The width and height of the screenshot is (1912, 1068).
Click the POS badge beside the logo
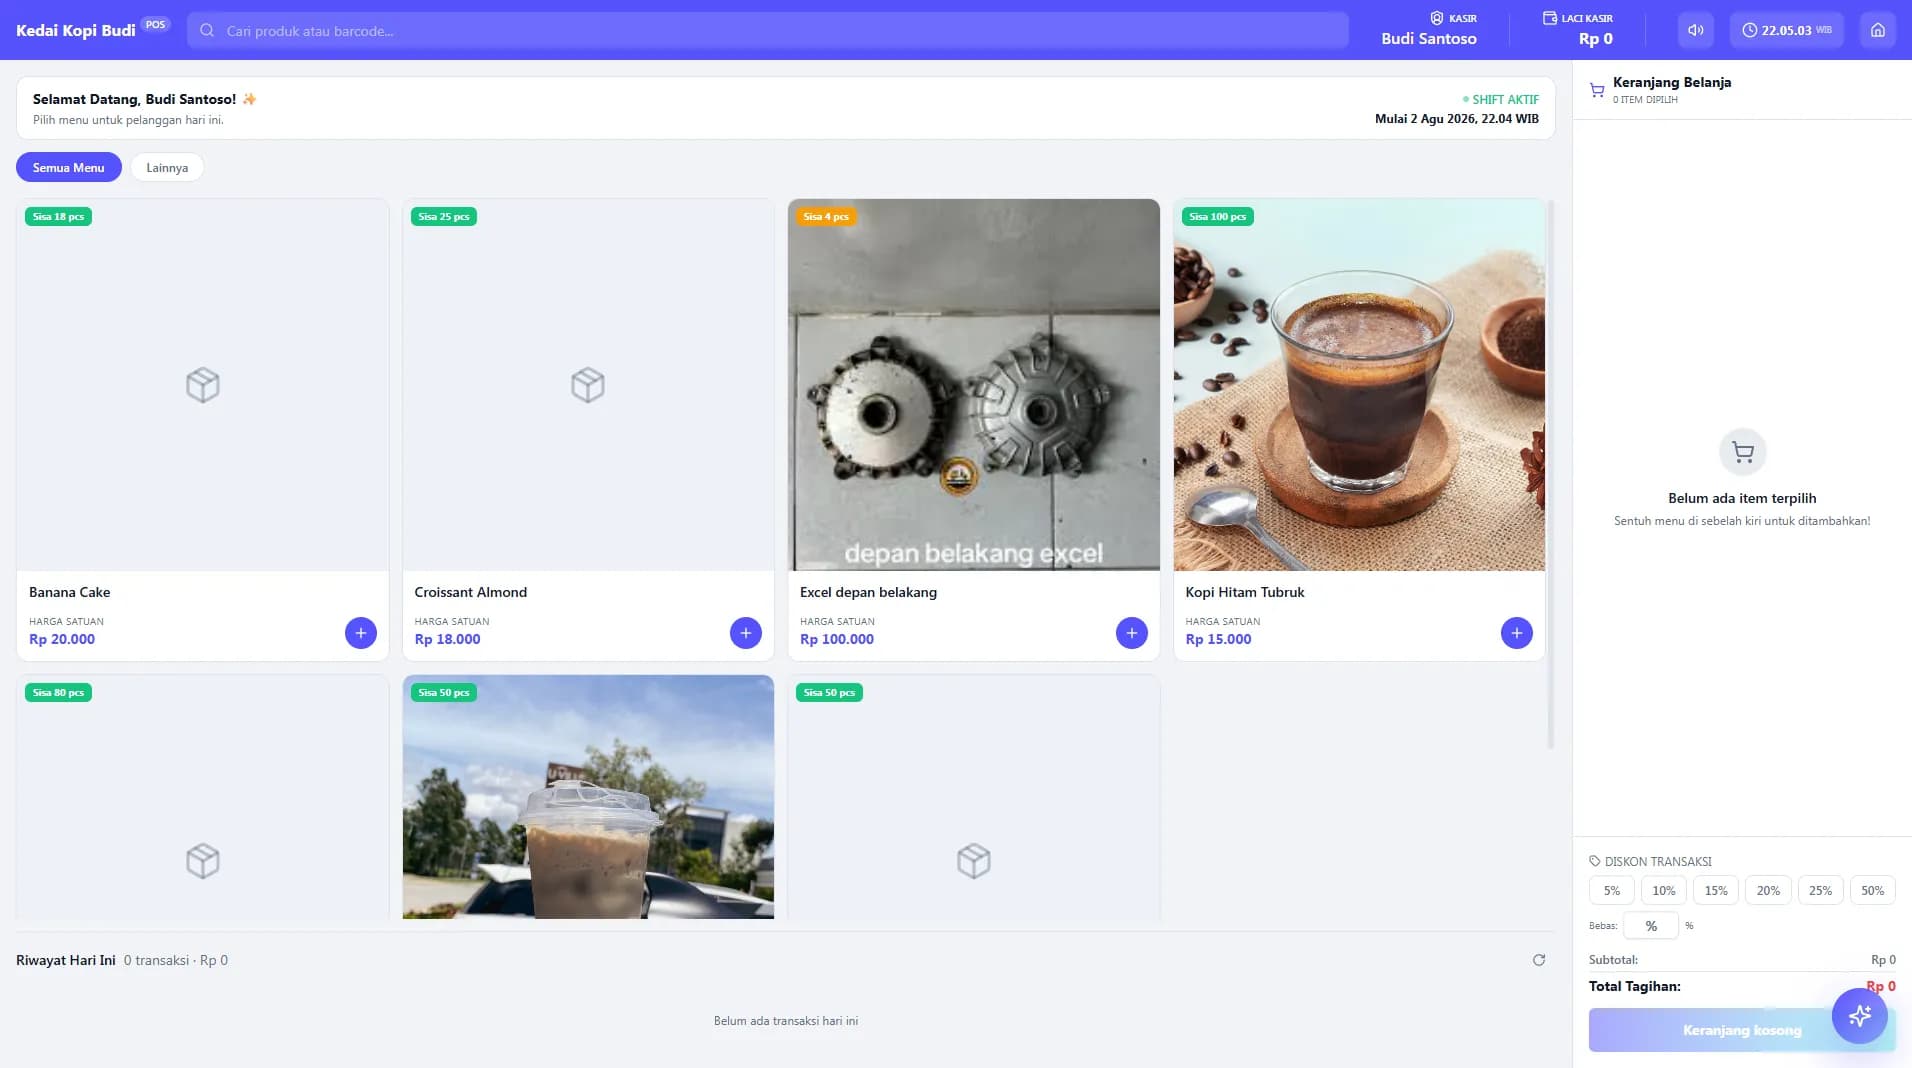(156, 24)
